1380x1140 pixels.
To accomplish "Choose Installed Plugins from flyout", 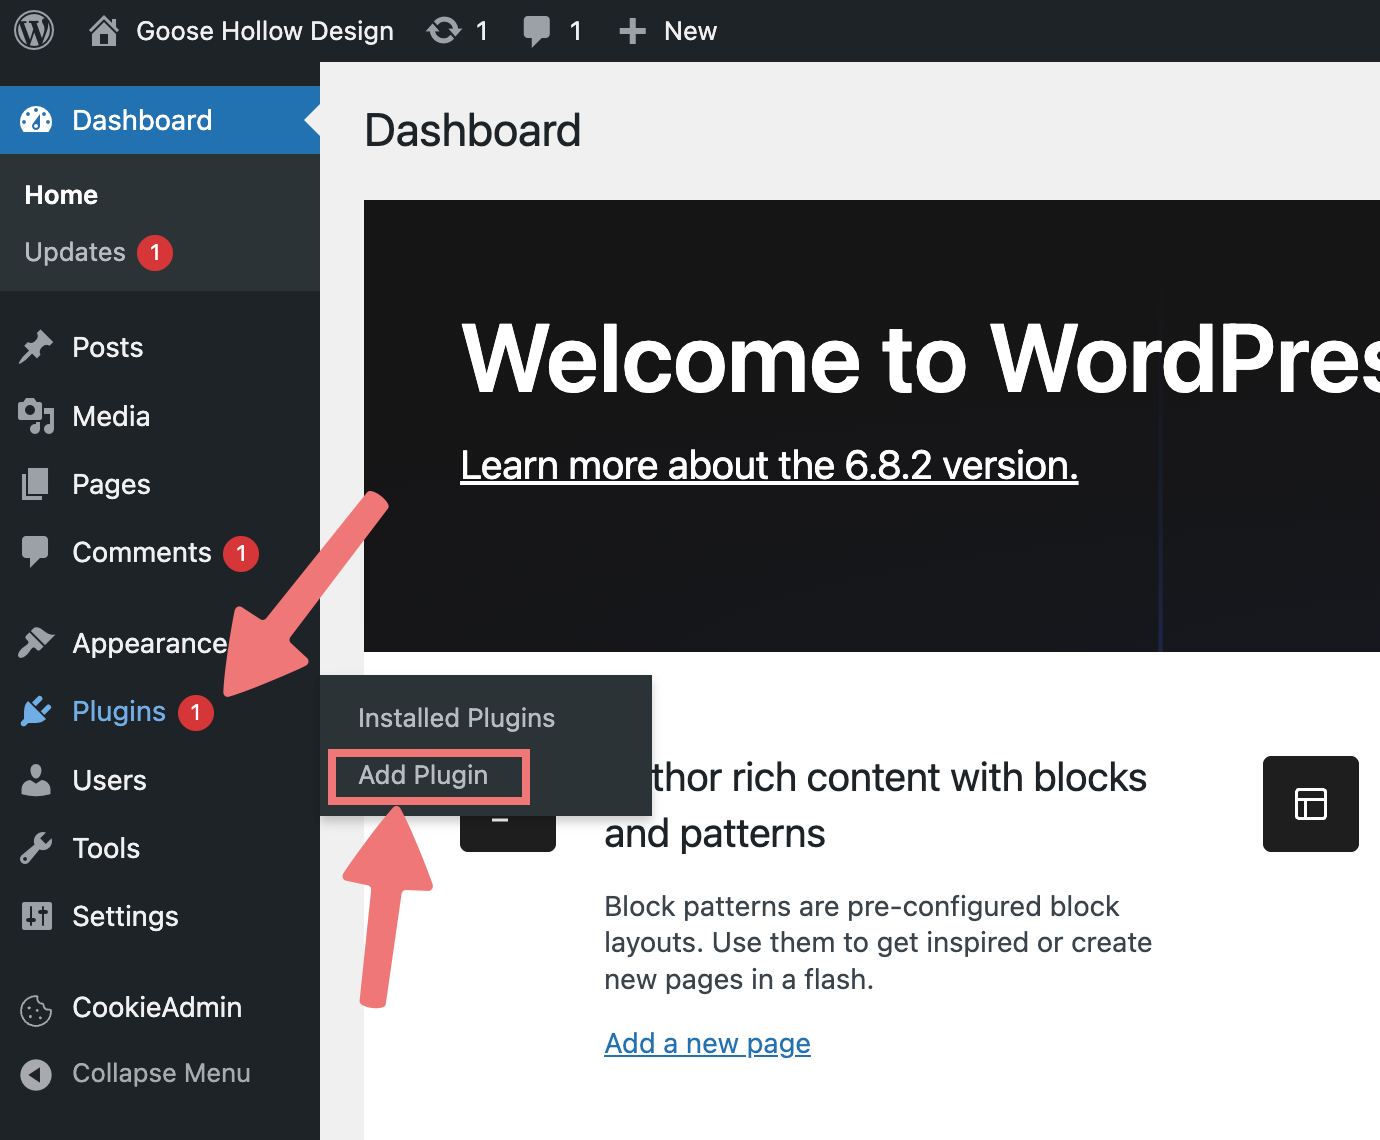I will pos(456,718).
